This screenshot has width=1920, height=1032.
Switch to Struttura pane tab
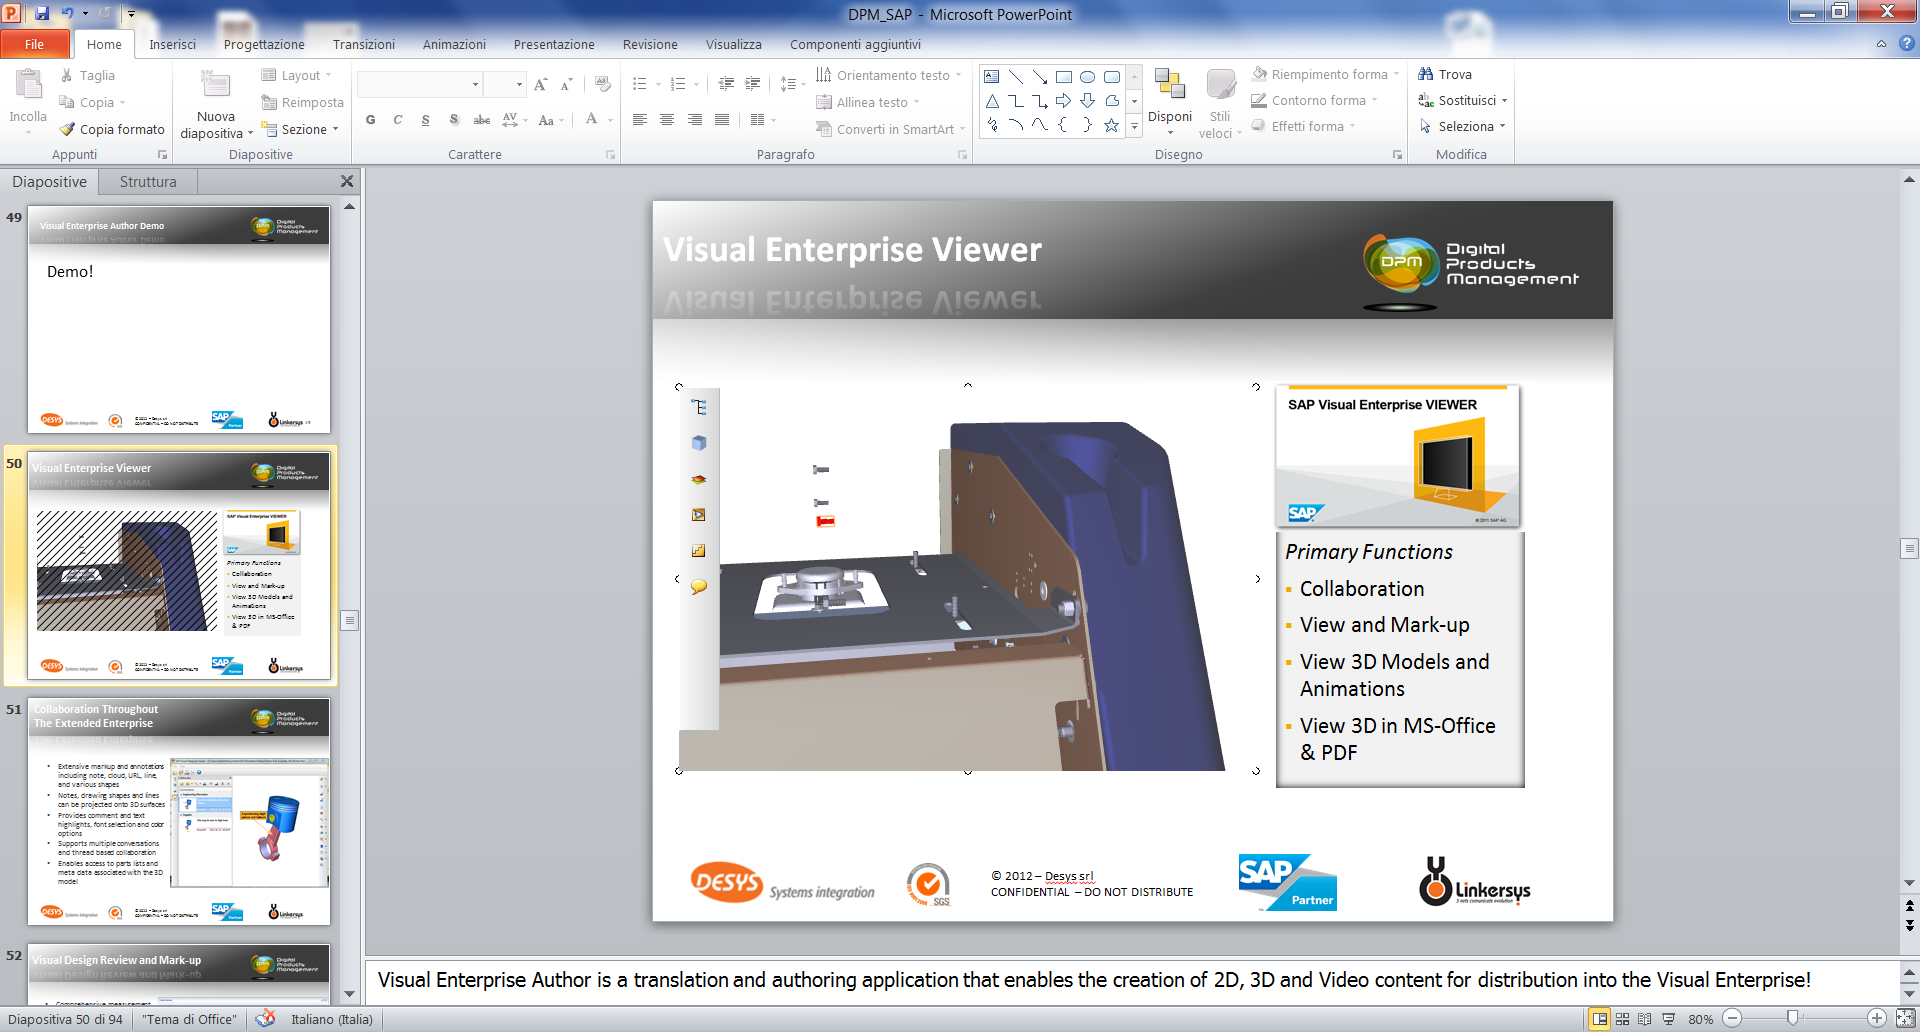[148, 181]
